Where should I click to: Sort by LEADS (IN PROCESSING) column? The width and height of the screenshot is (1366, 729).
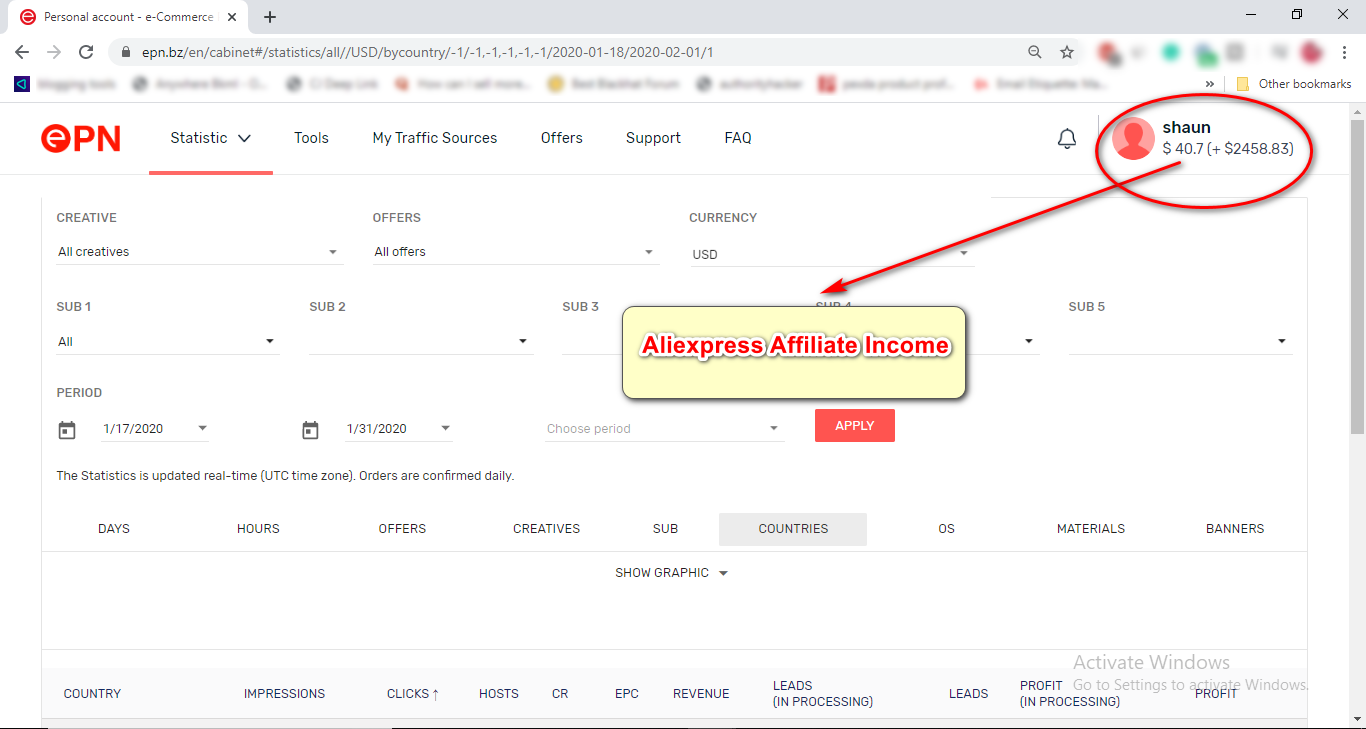(x=823, y=694)
